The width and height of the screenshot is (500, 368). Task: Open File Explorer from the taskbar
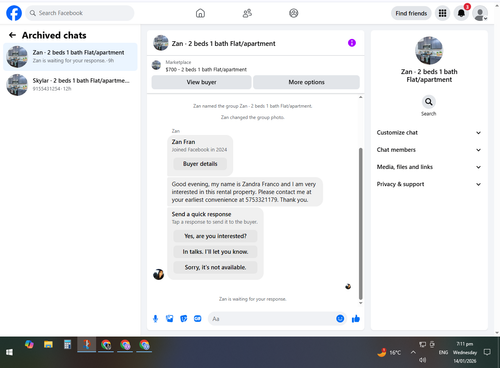click(48, 345)
